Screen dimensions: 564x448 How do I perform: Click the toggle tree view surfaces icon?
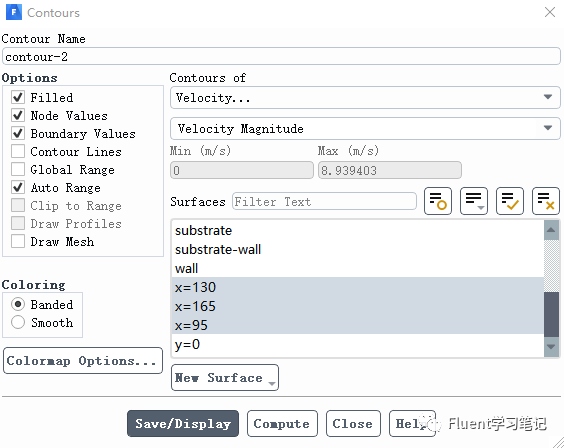438,201
